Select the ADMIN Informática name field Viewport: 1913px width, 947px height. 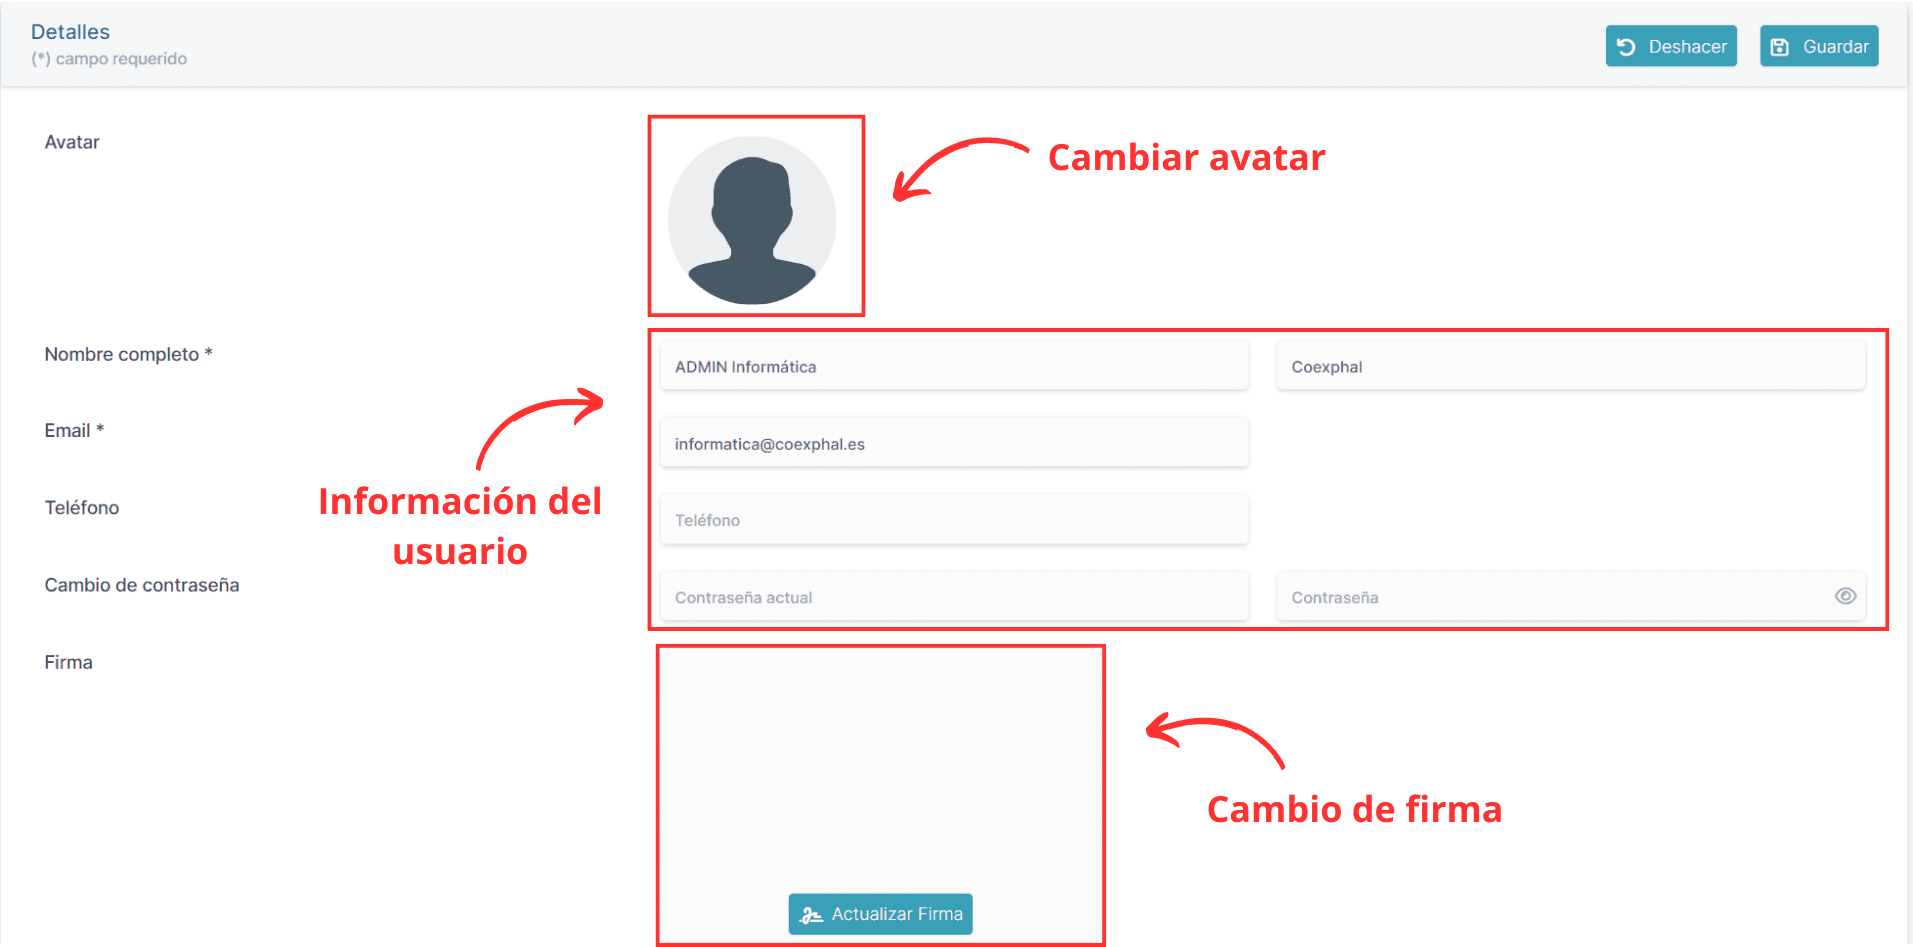tap(953, 365)
